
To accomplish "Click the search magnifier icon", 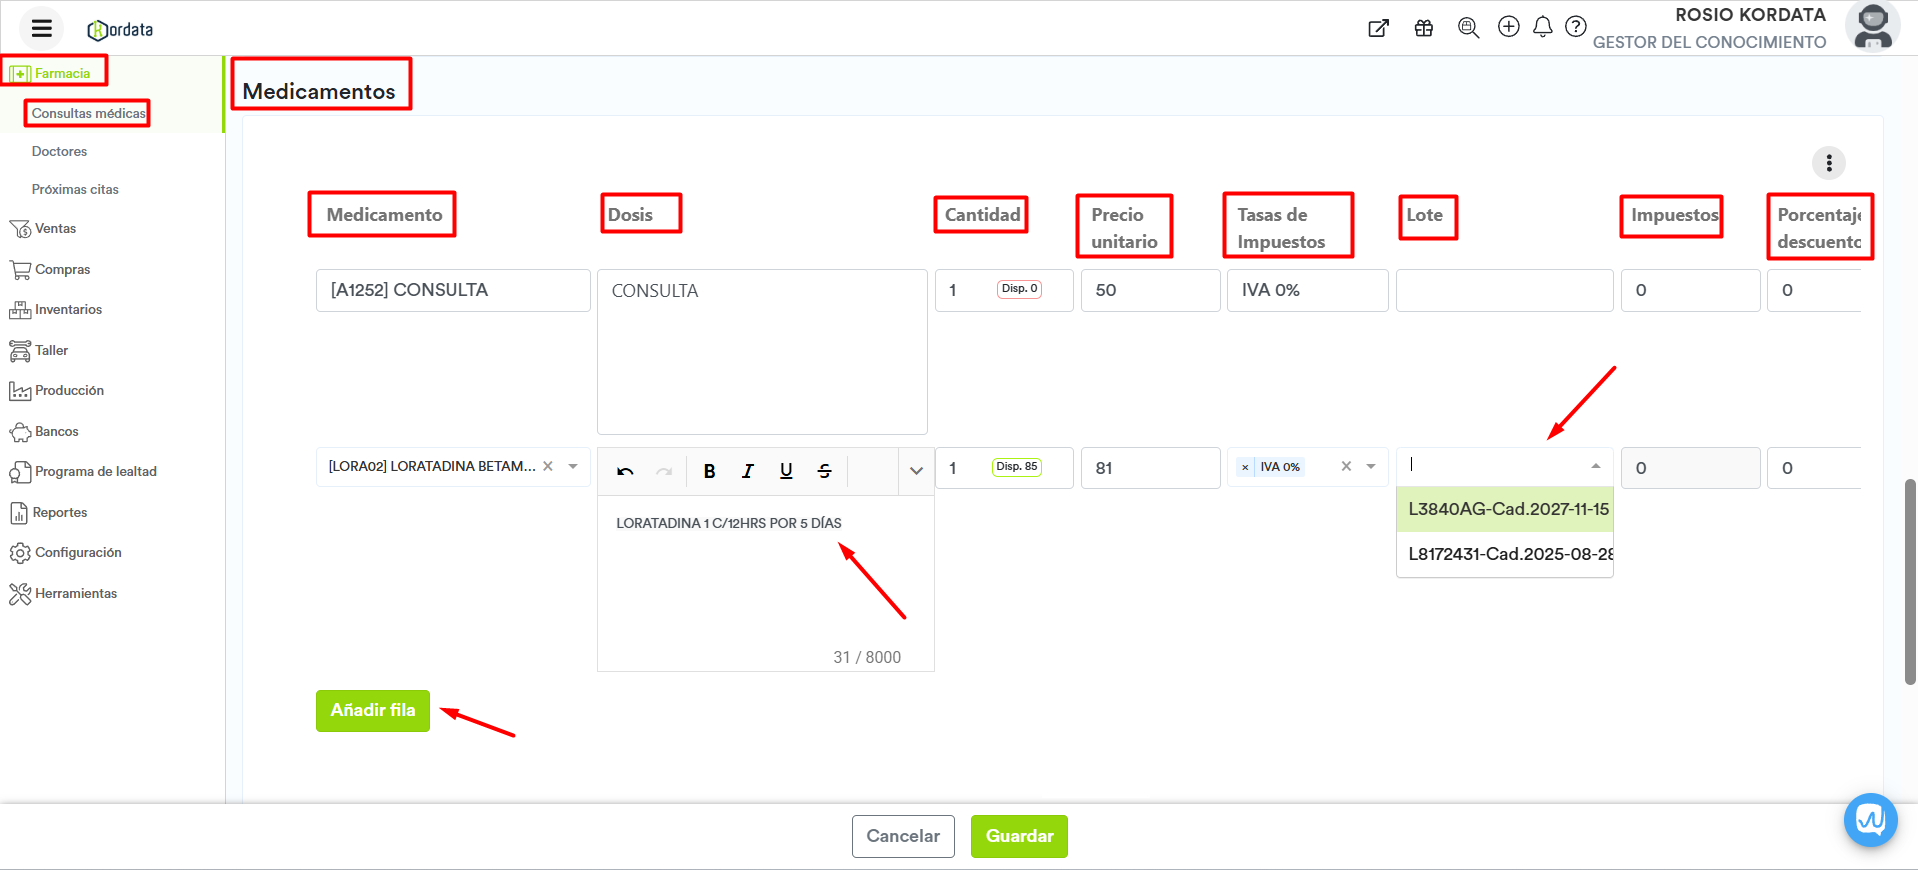I will pyautogui.click(x=1467, y=28).
